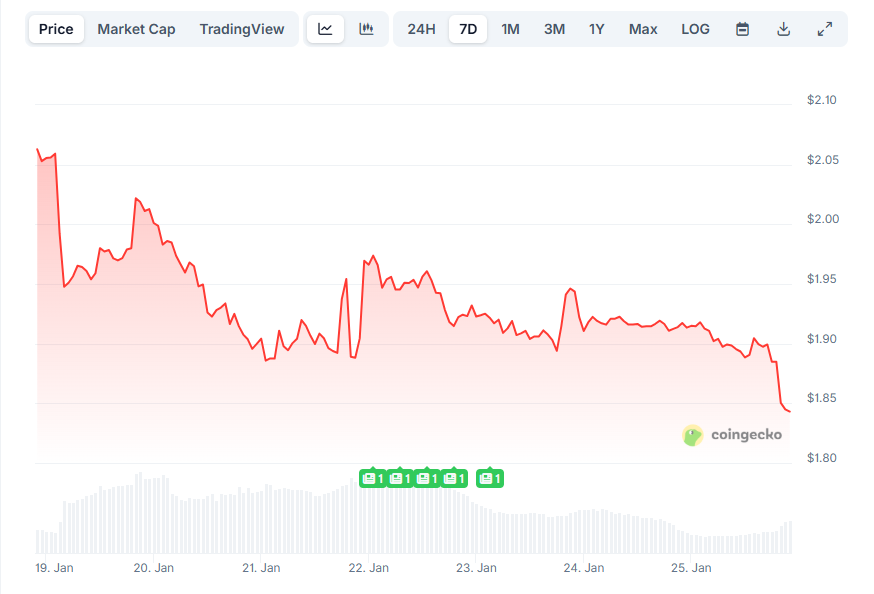Click the first green event marker above Jan 22

click(x=371, y=478)
